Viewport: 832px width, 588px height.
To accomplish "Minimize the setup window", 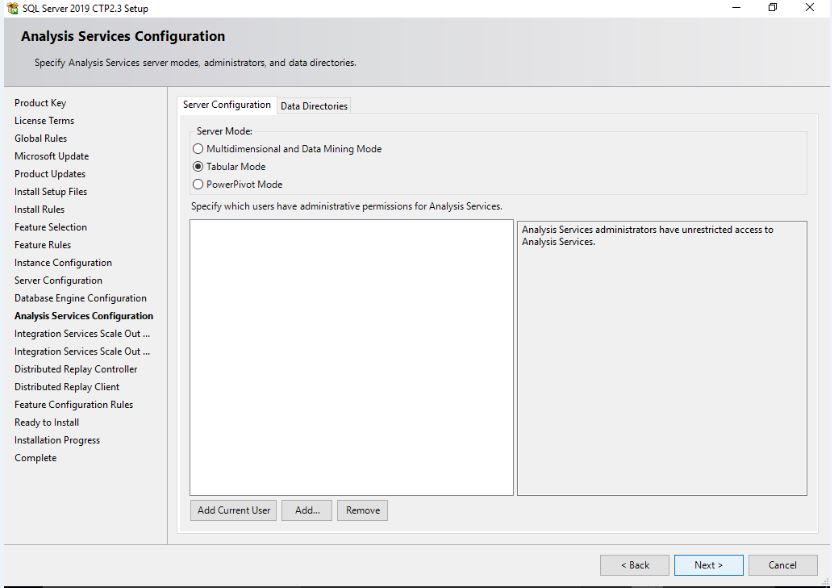I will pyautogui.click(x=736, y=7).
